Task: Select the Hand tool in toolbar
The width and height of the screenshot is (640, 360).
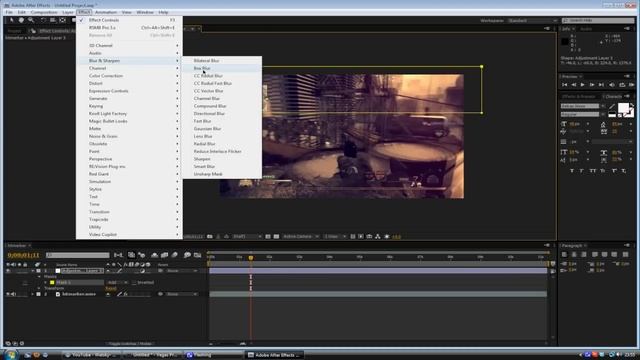Action: (21, 20)
